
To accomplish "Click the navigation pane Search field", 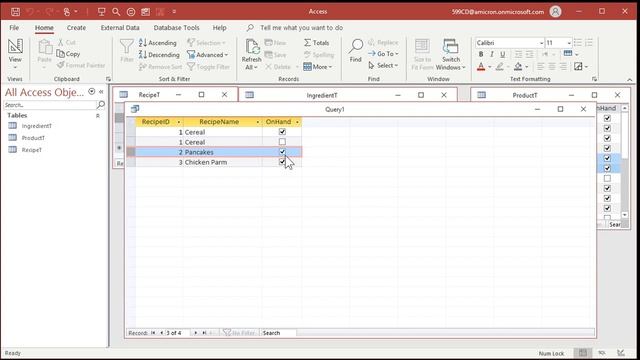I will [50, 105].
